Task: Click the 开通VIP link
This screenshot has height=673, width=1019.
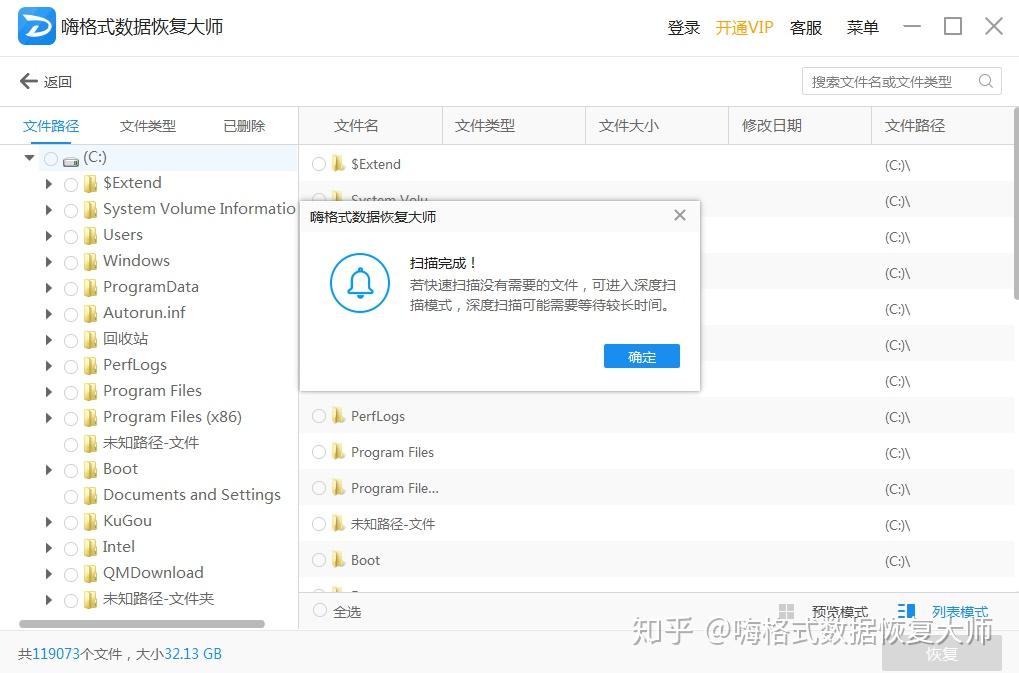Action: point(744,28)
